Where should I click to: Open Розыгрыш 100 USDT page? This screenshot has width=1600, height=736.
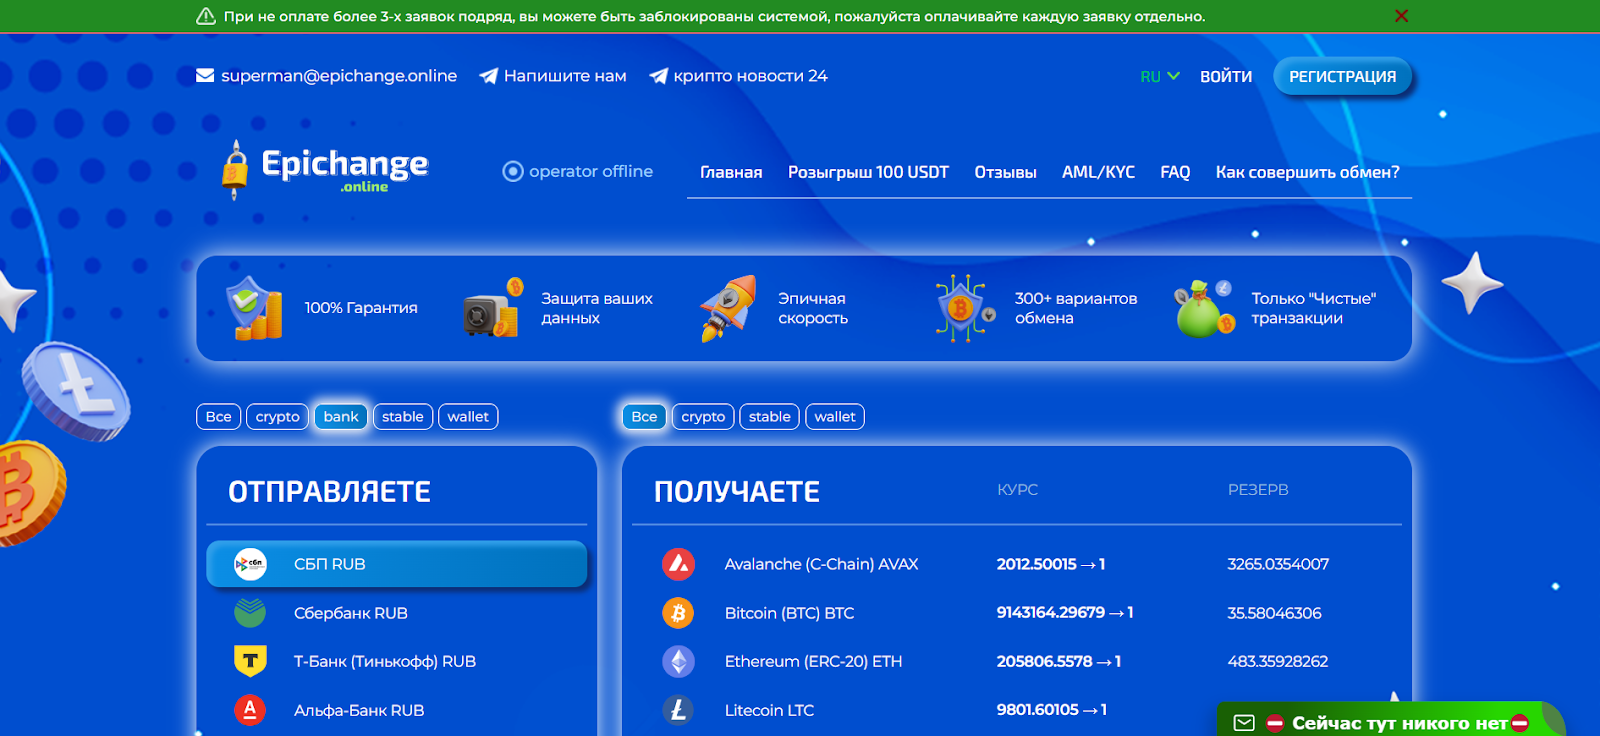click(x=868, y=172)
